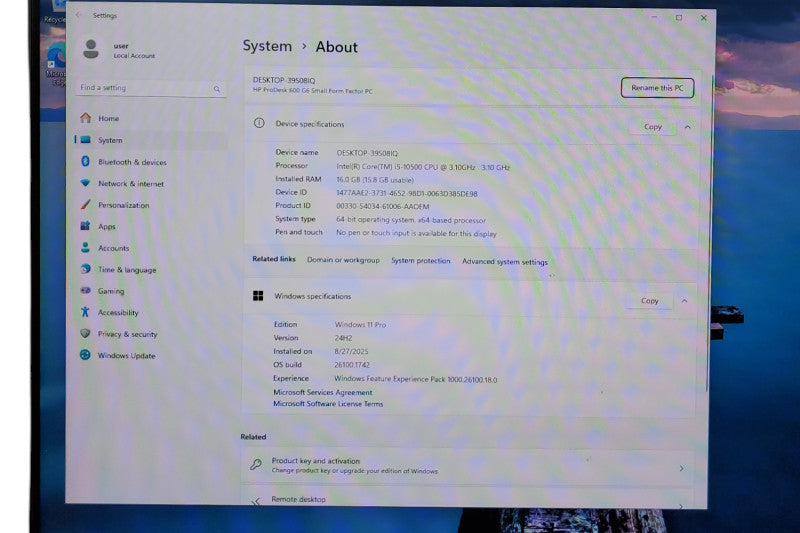
Task: Select the Device ID value text
Action: pos(407,193)
